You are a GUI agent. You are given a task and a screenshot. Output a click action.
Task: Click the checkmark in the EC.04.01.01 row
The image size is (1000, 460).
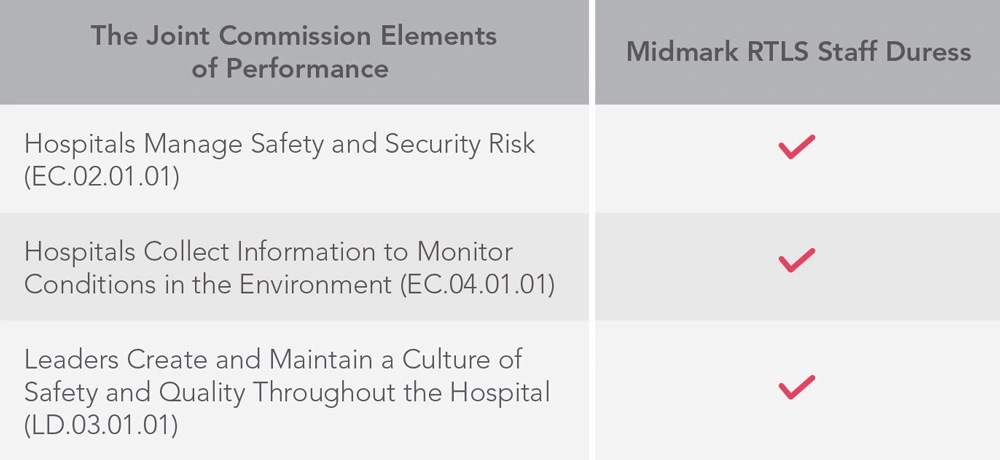(797, 261)
